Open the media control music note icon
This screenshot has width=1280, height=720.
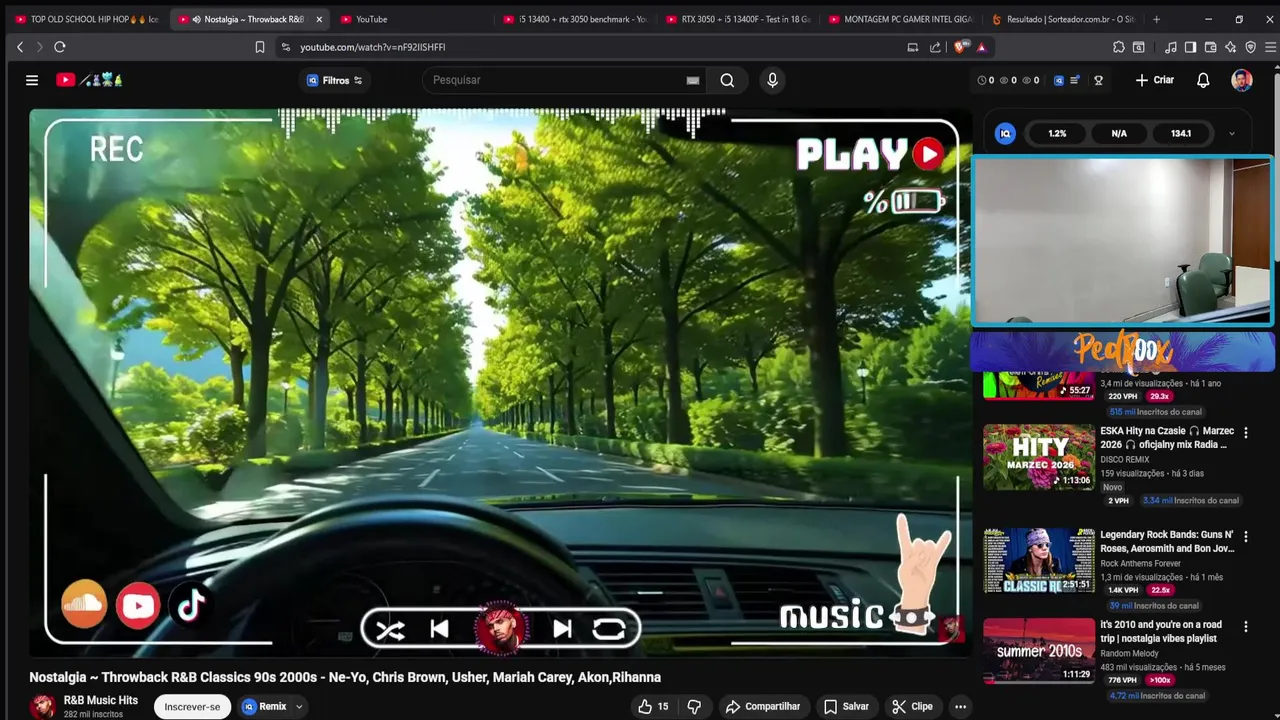[x=1170, y=47]
